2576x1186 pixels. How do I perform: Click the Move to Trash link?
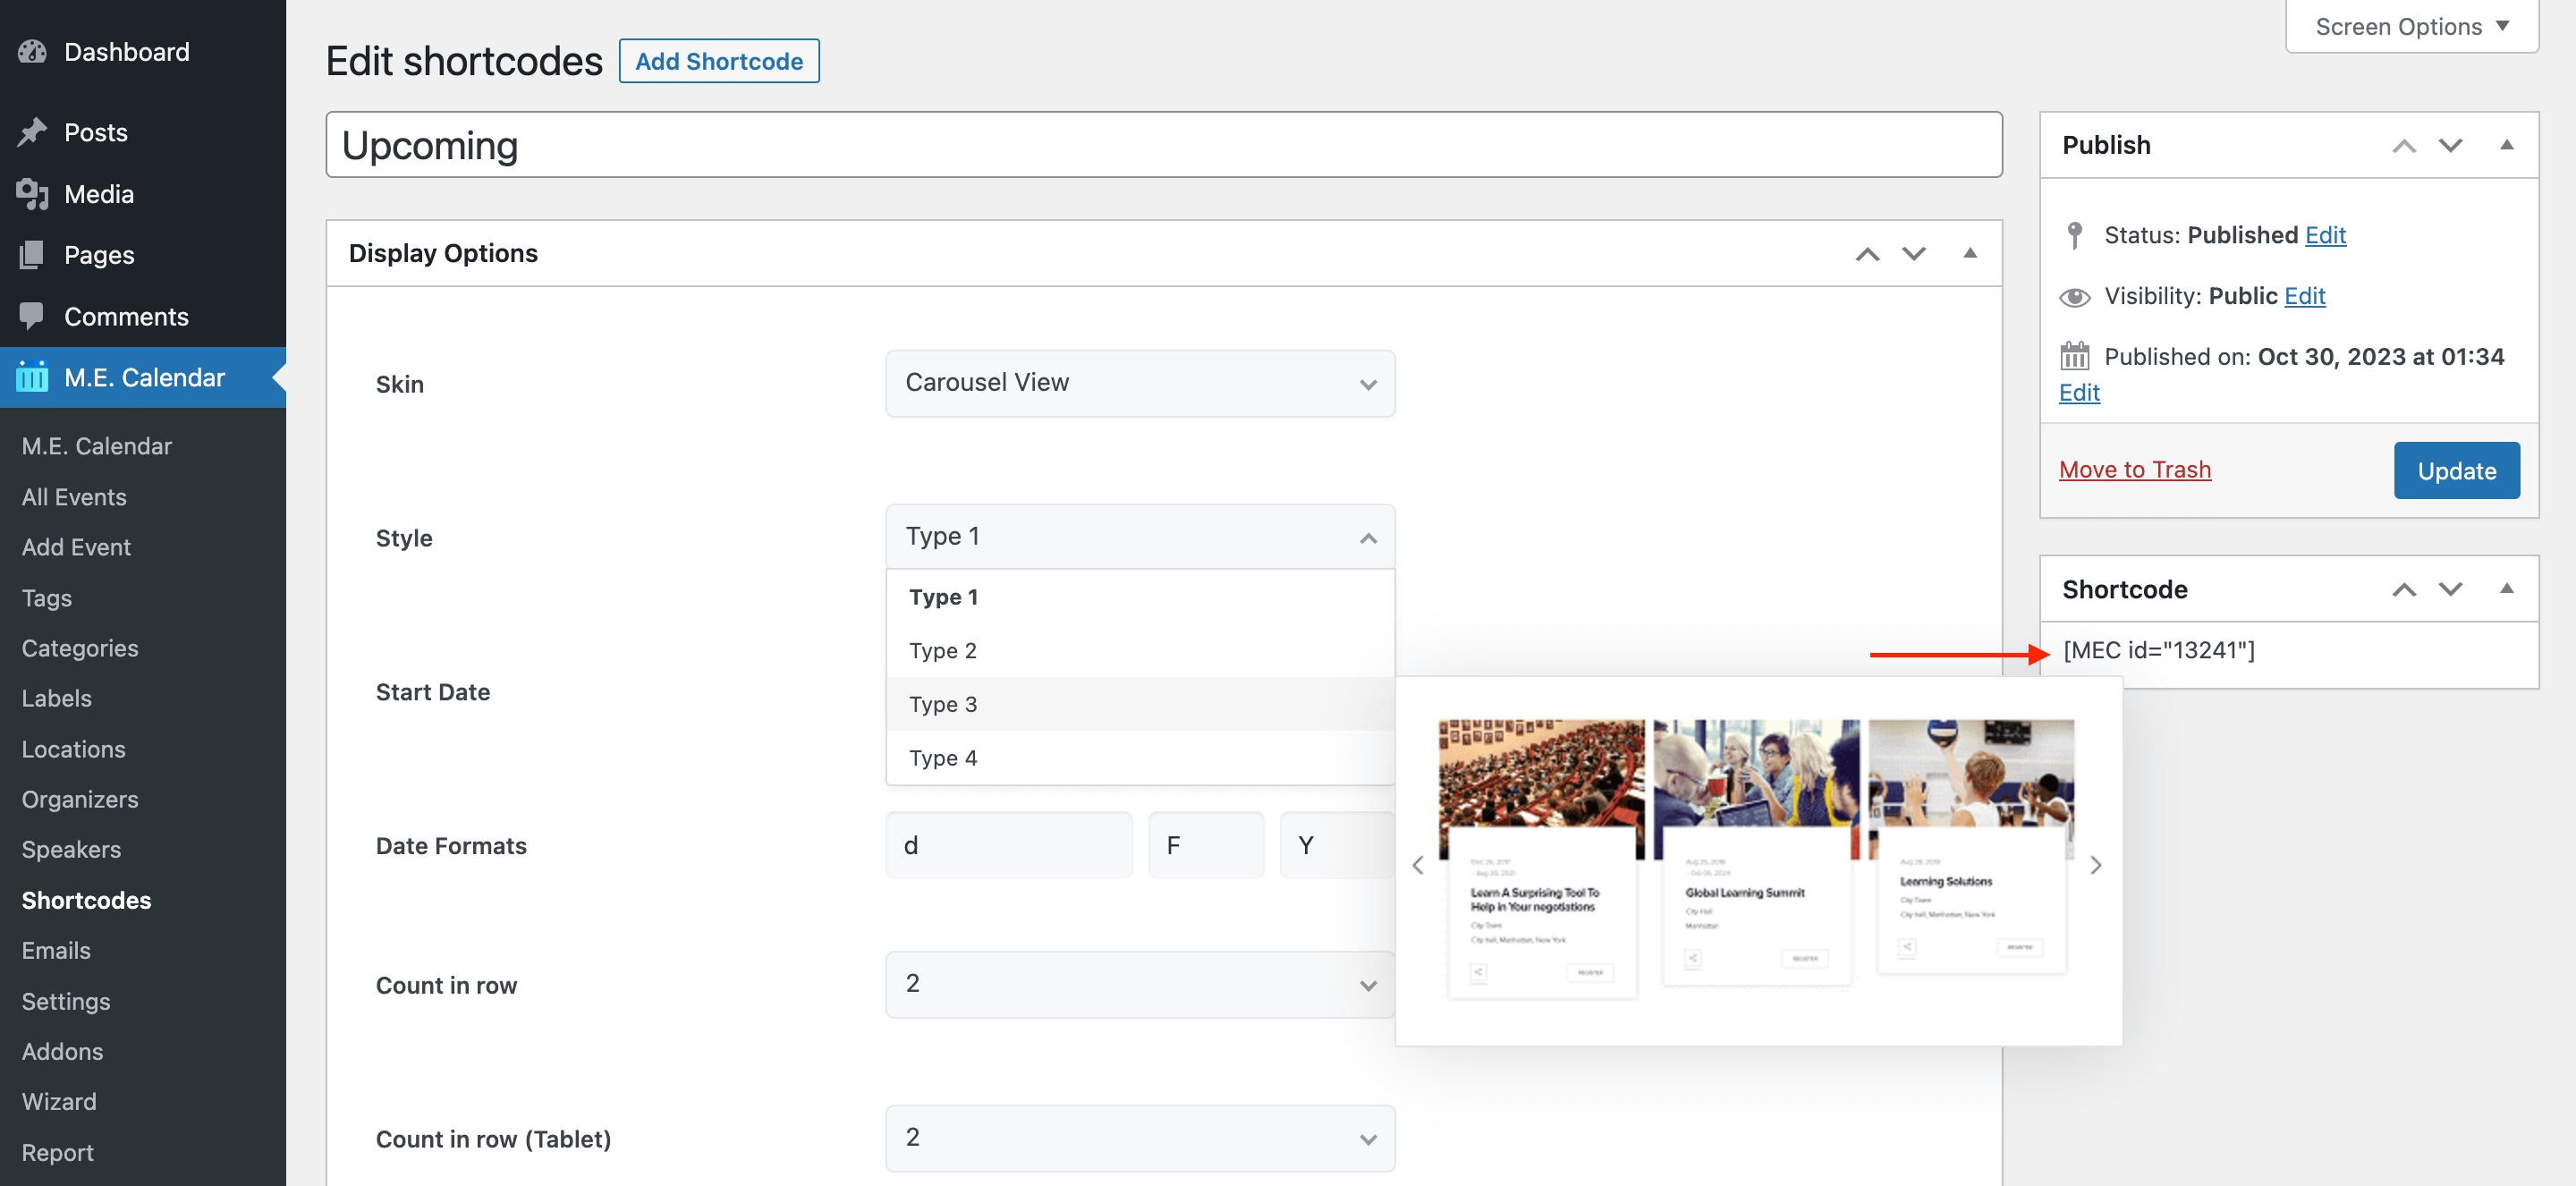click(2134, 470)
